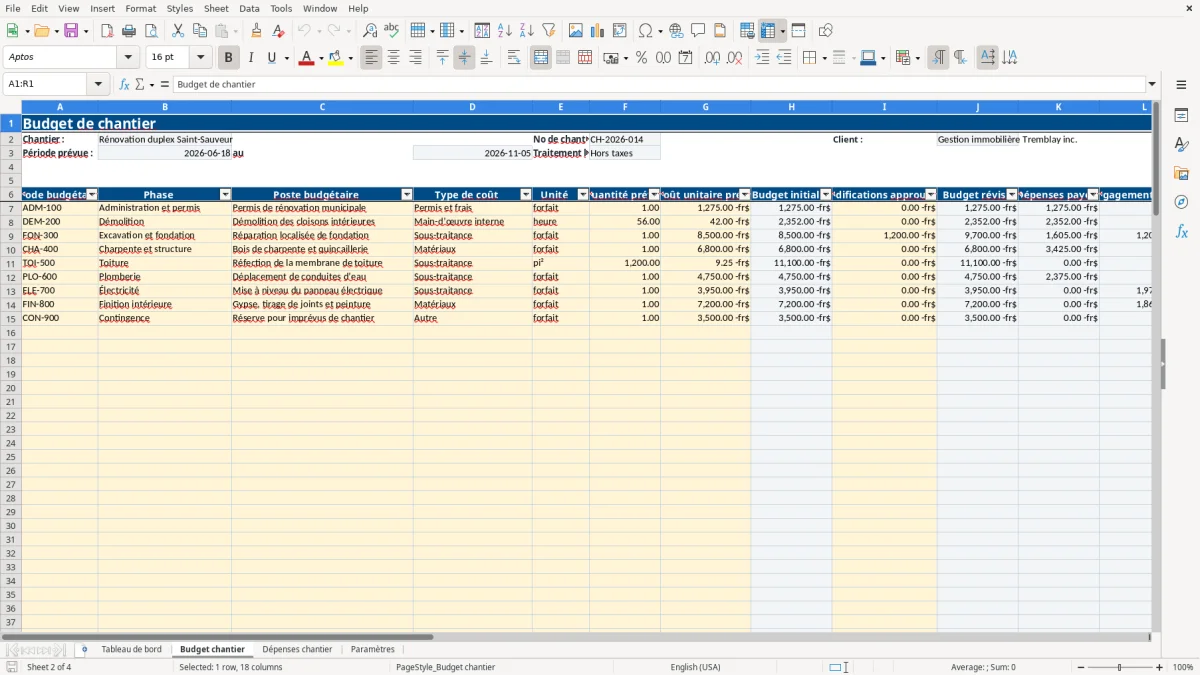The height and width of the screenshot is (675, 1200).
Task: Click the Spelling check icon
Action: [392, 31]
